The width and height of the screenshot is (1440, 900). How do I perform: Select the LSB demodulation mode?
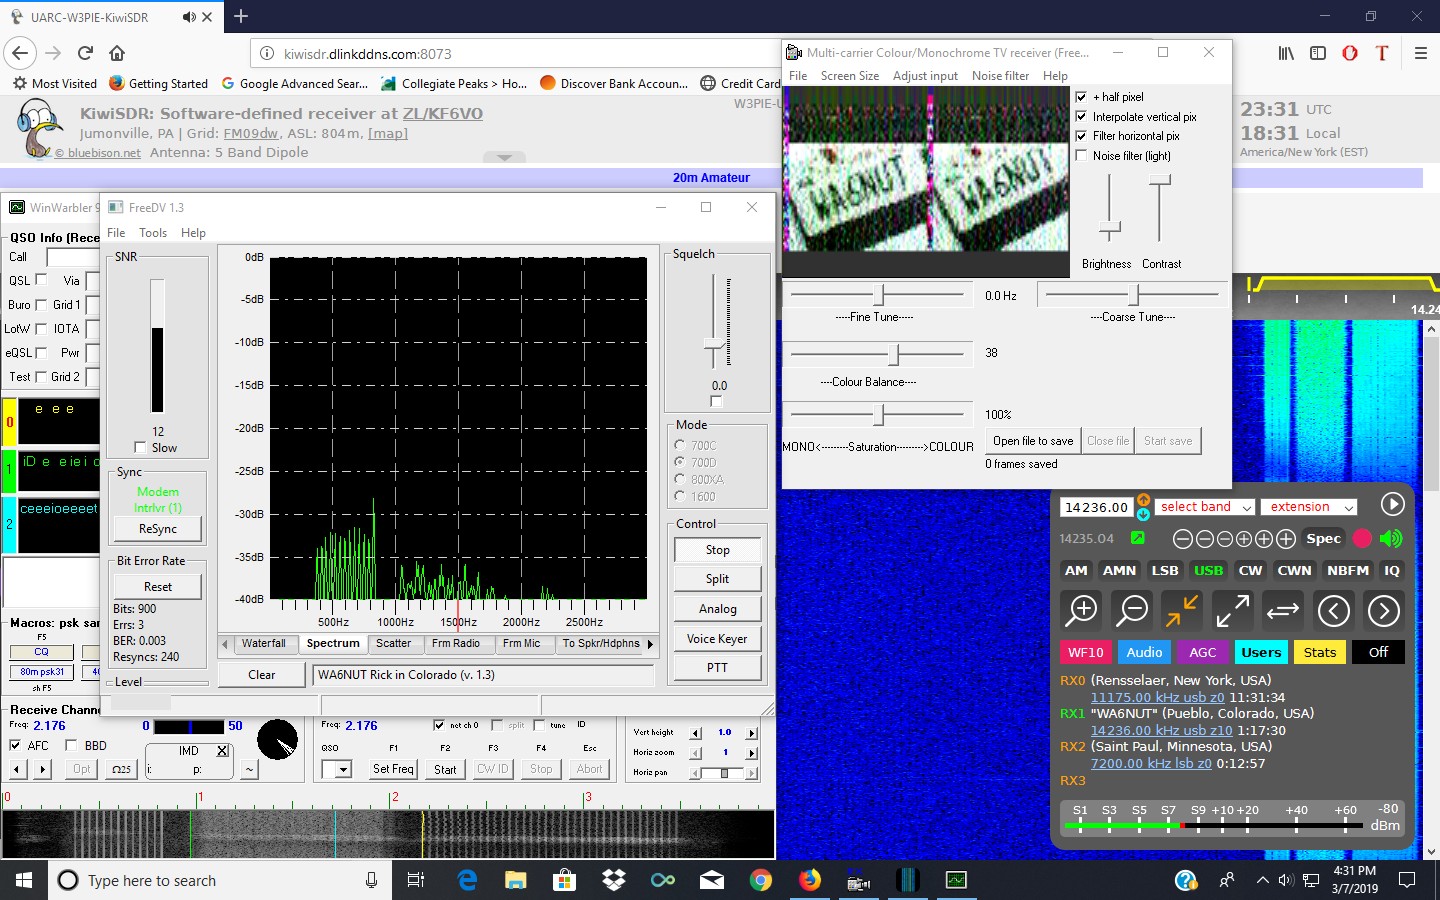pos(1165,570)
